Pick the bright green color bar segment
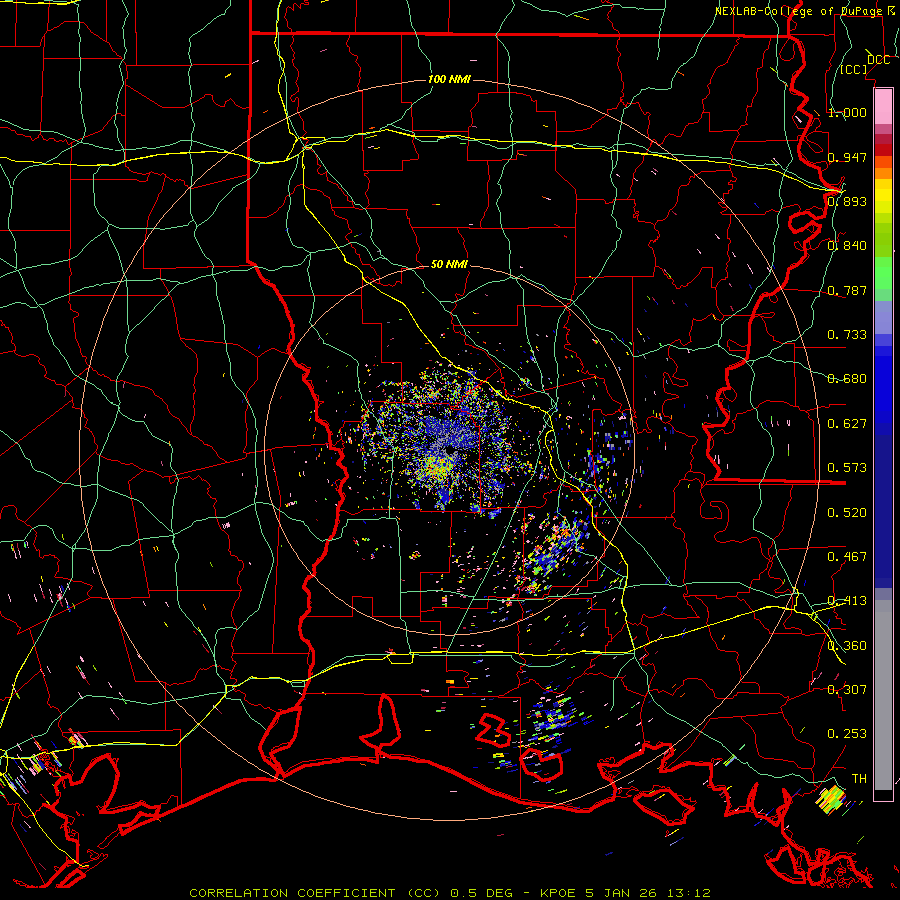 (x=883, y=273)
